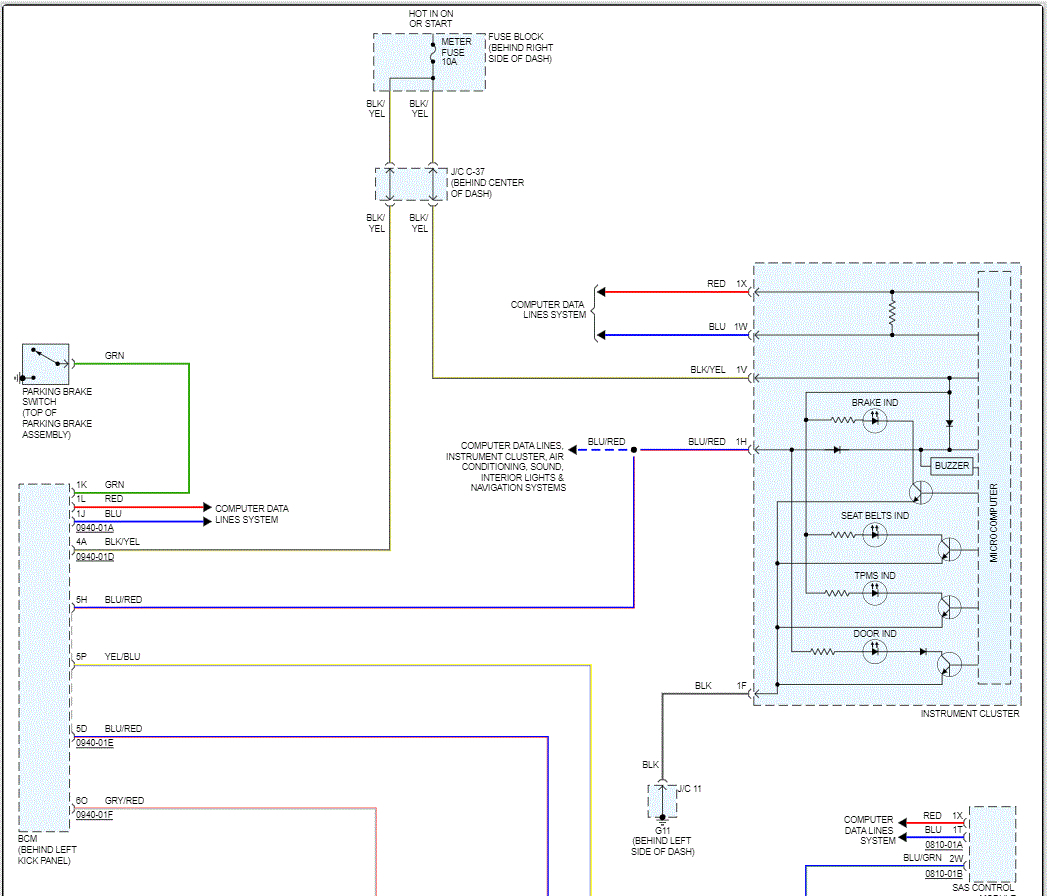Click the J/C 11 junction connector box
The height and width of the screenshot is (896, 1047).
(x=661, y=800)
